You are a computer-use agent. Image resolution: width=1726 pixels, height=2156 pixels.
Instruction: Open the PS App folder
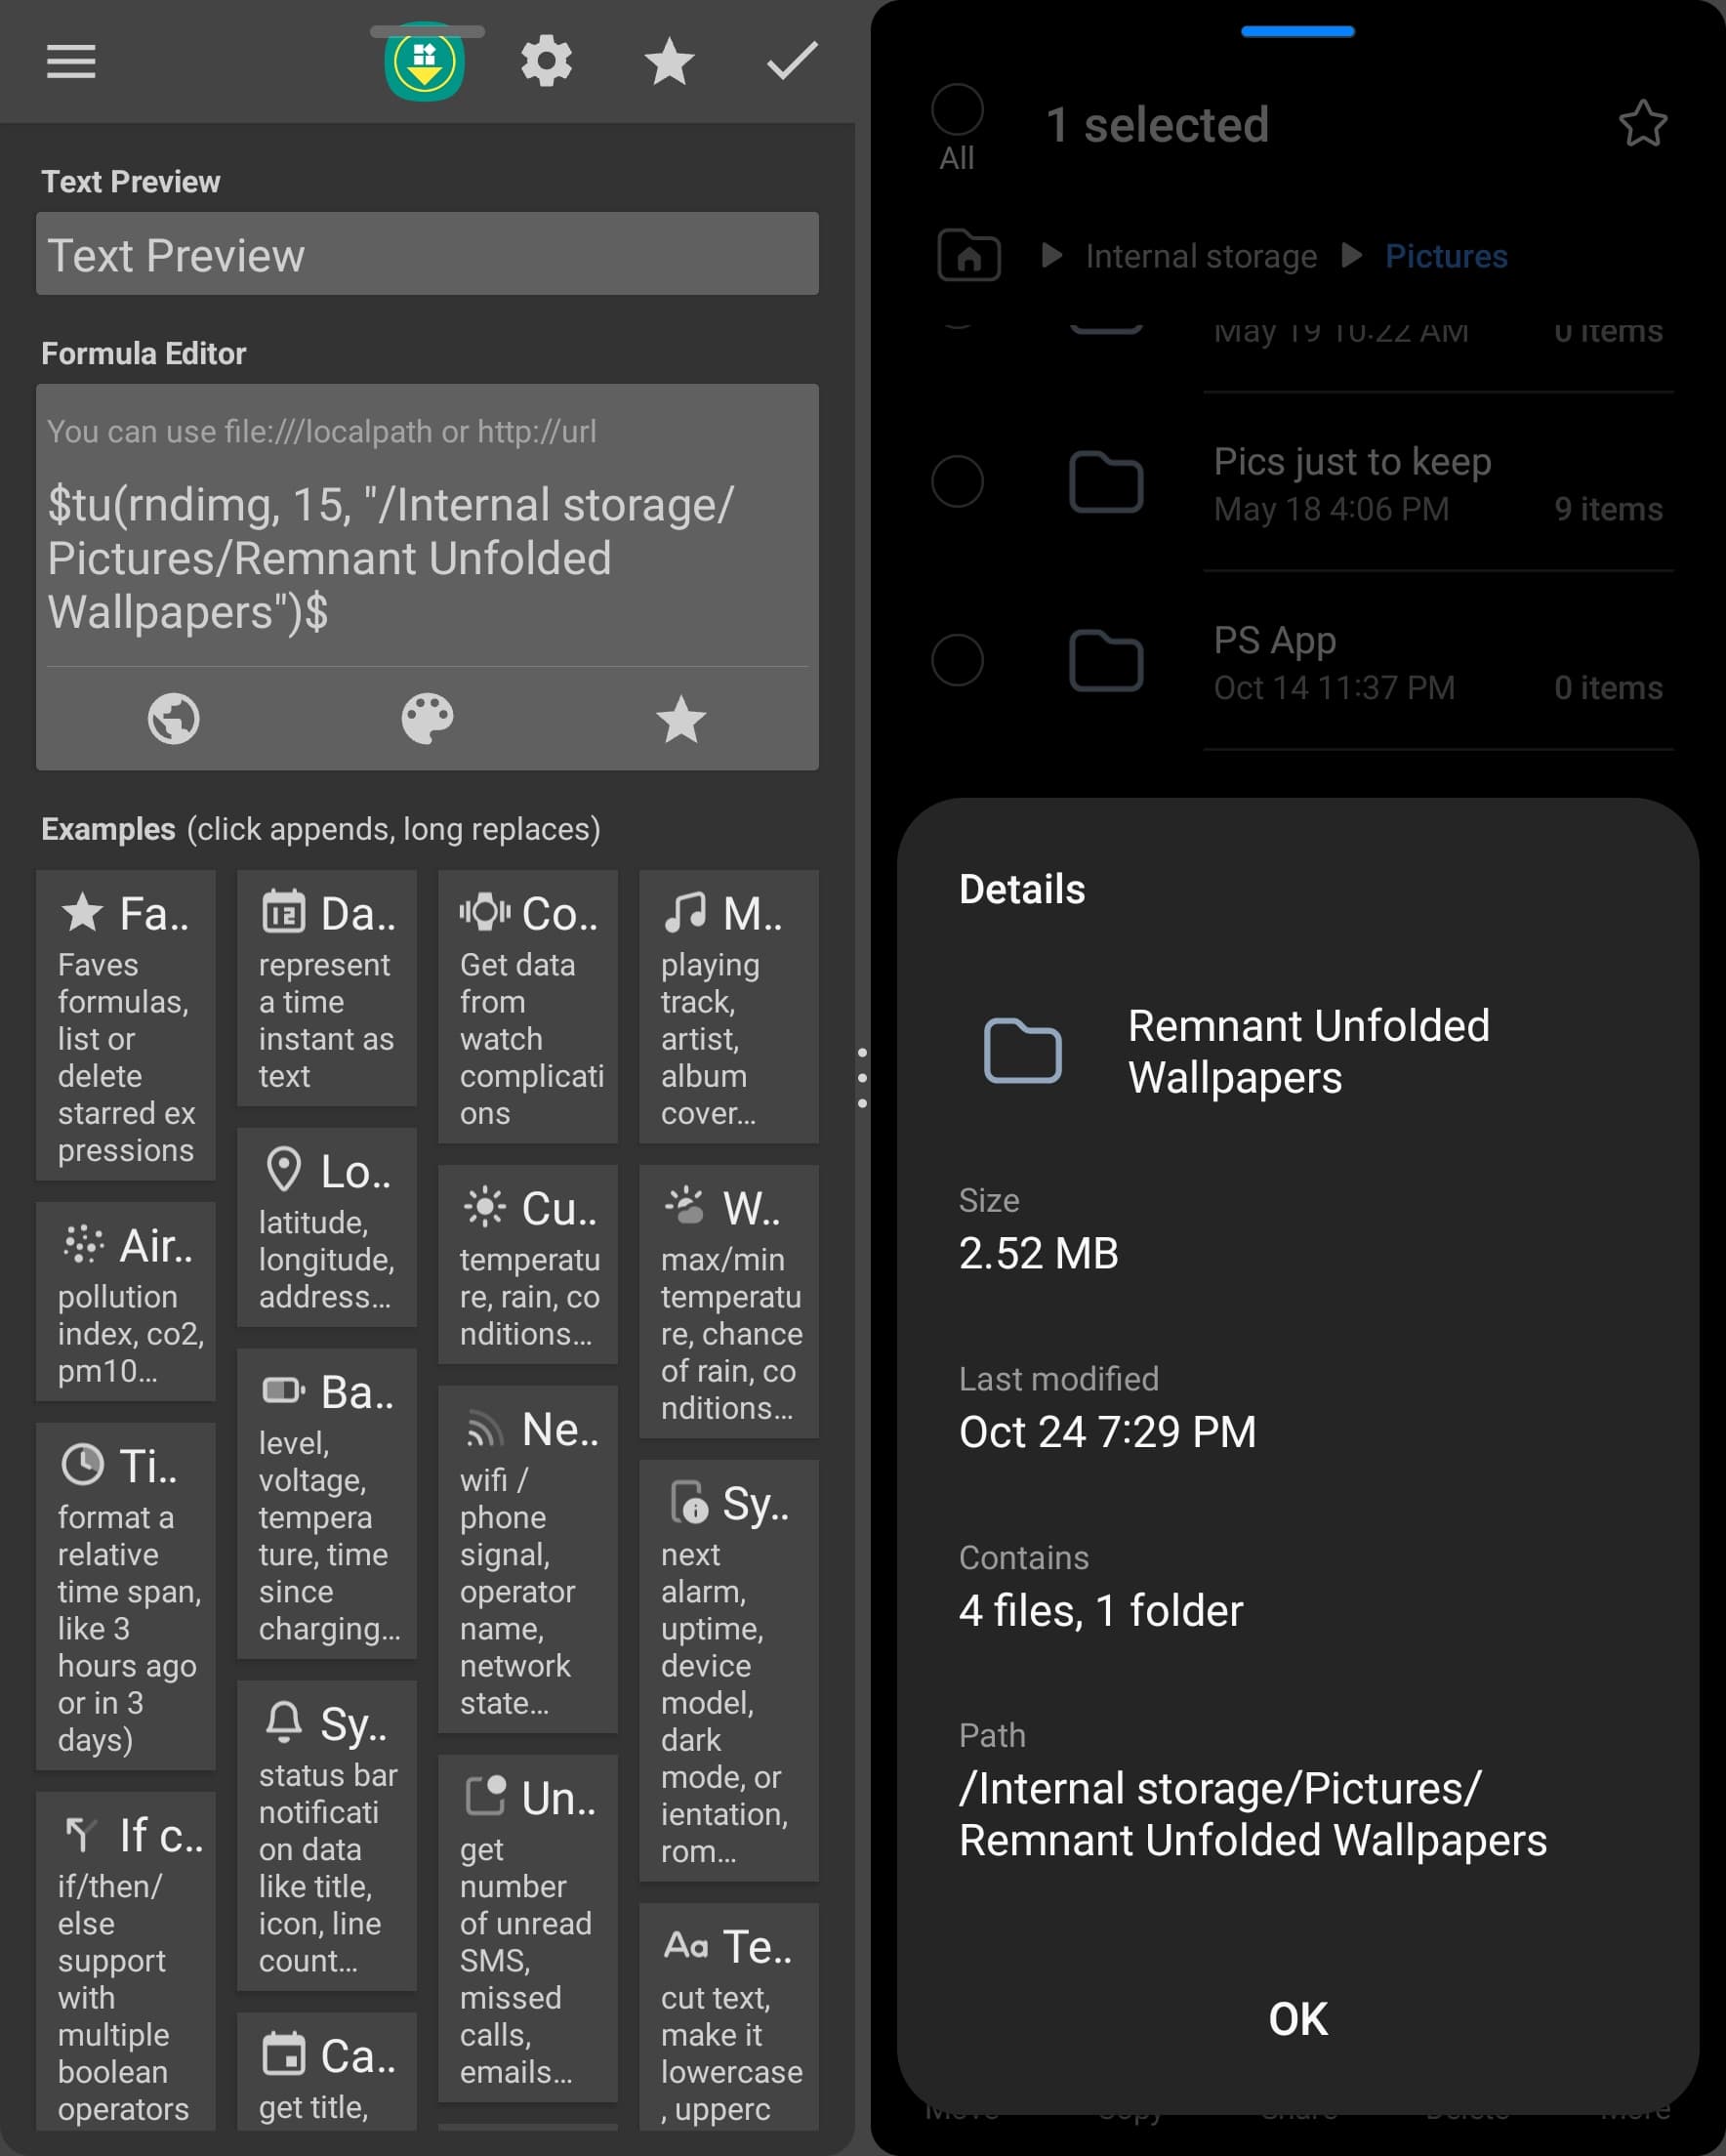(1438, 662)
